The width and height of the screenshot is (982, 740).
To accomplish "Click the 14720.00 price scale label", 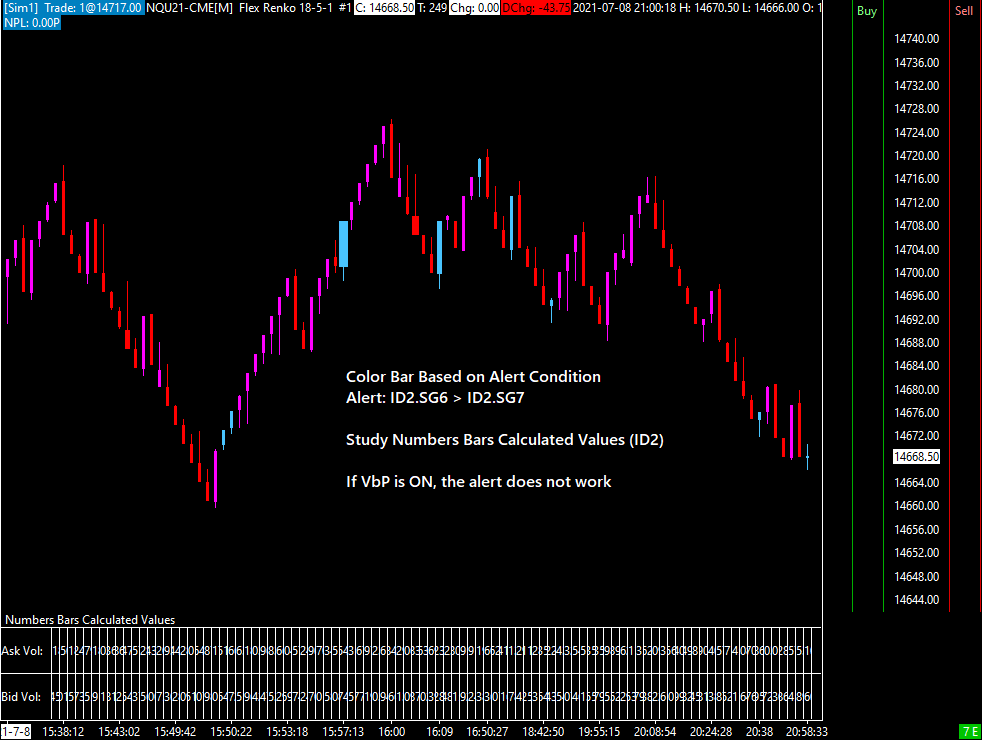I will click(916, 155).
